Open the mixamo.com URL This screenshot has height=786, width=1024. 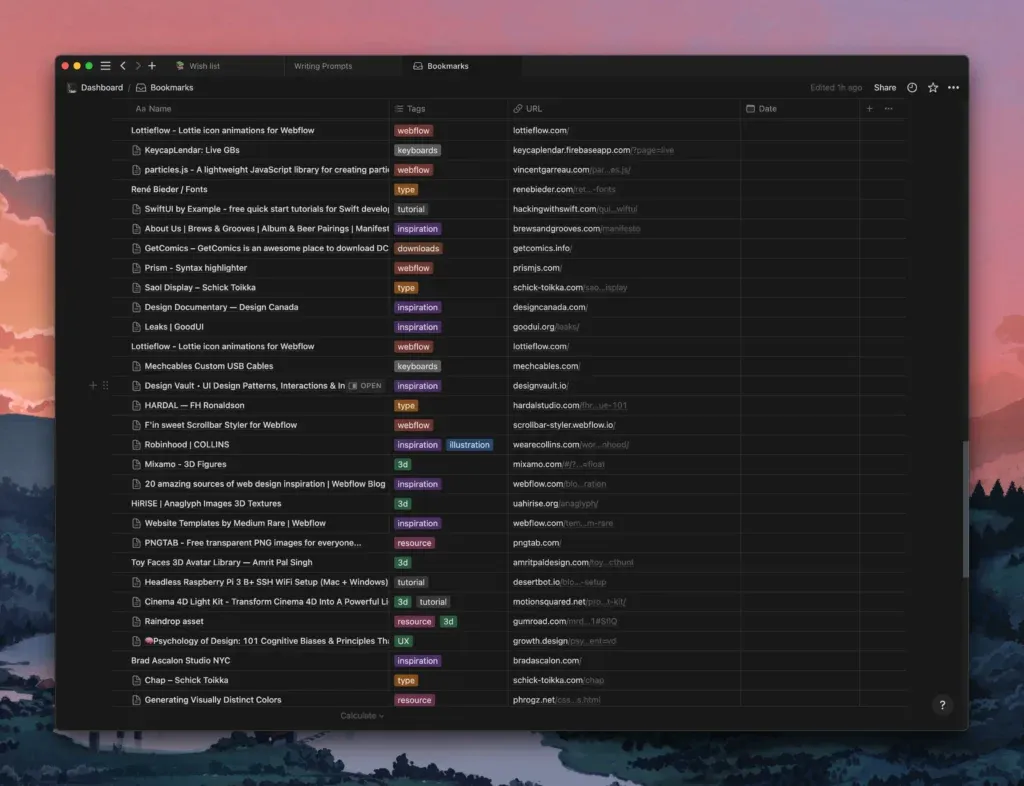[x=558, y=464]
